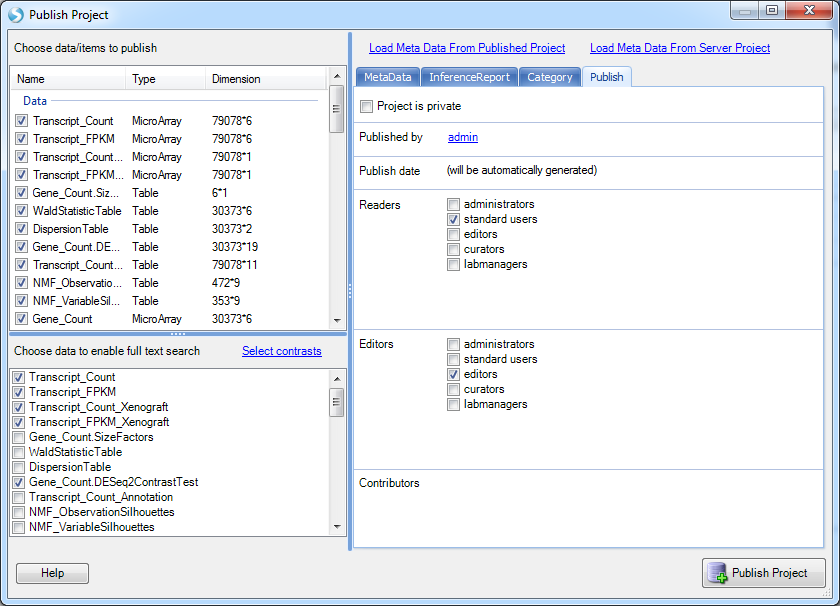Select the dimension cell reading 6*1

click(220, 193)
